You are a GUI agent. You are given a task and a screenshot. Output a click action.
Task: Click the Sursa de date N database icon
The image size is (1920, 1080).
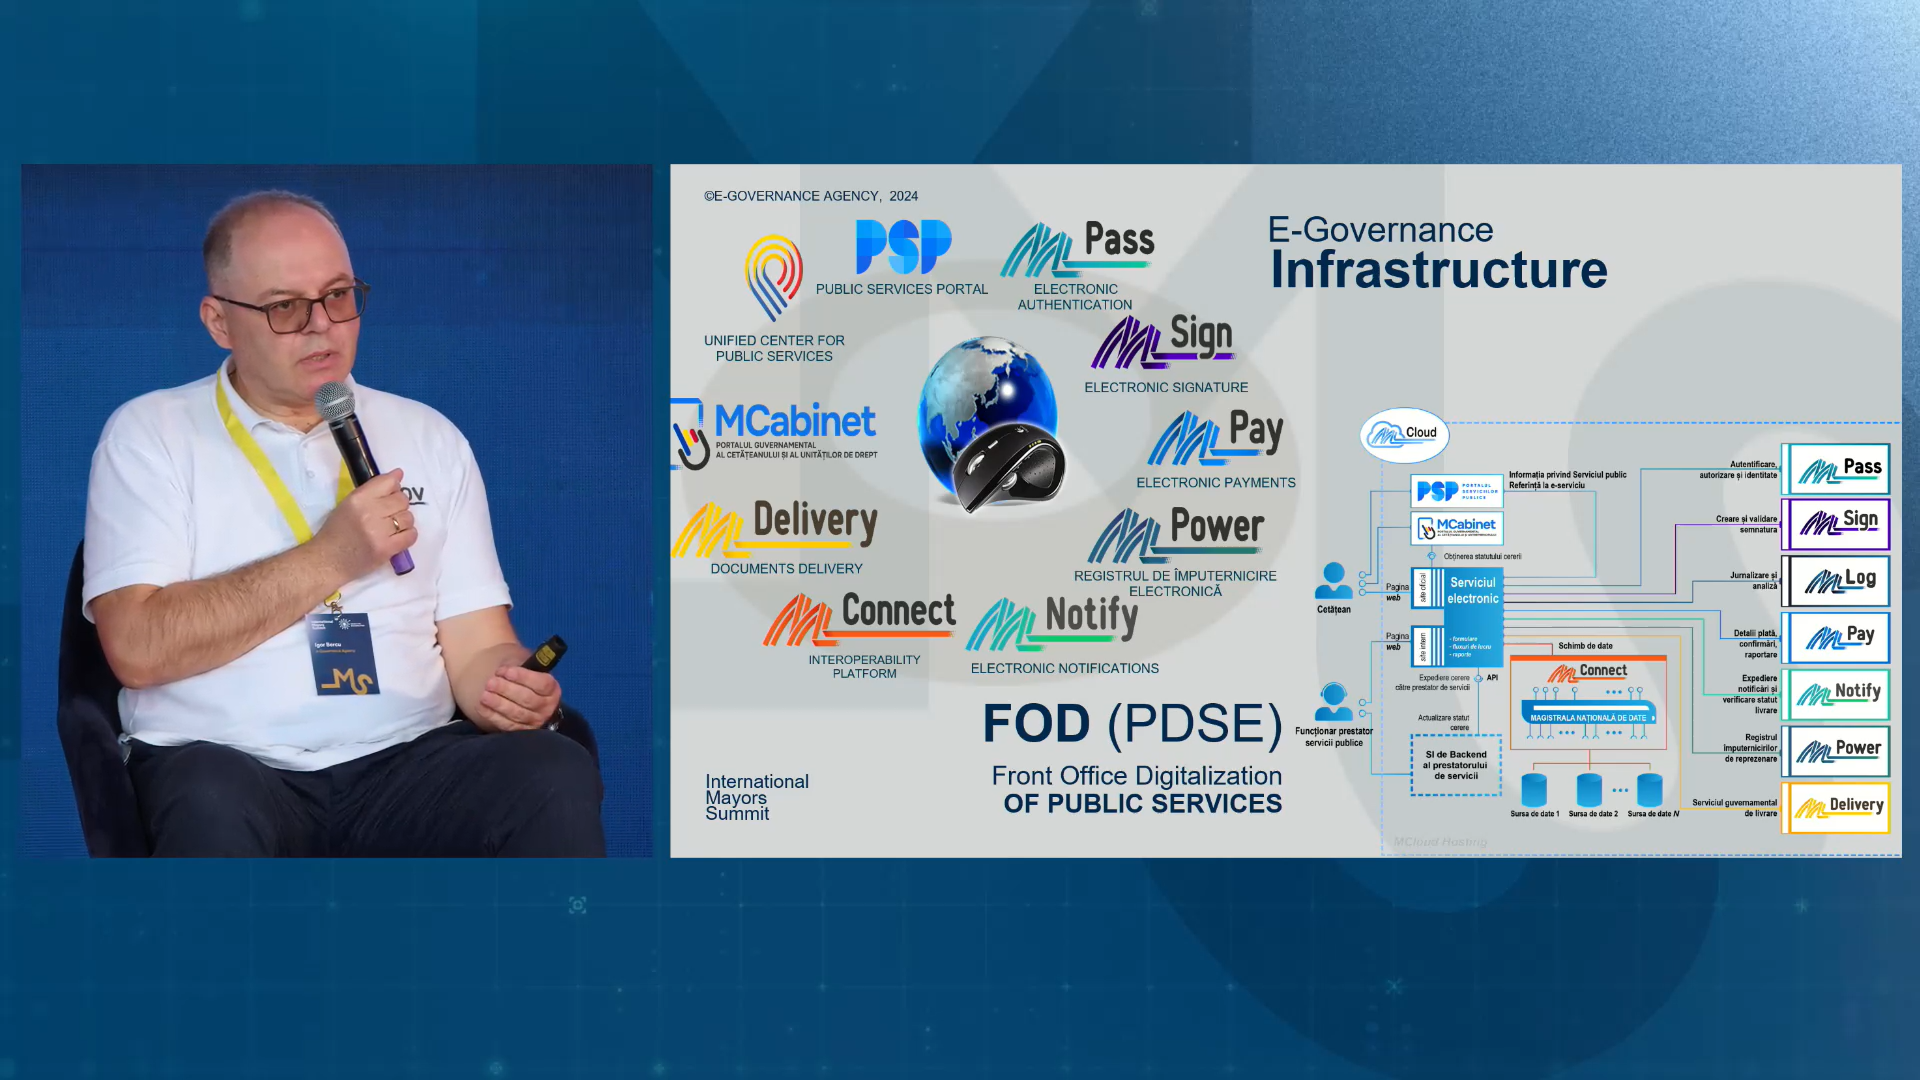pyautogui.click(x=1650, y=789)
